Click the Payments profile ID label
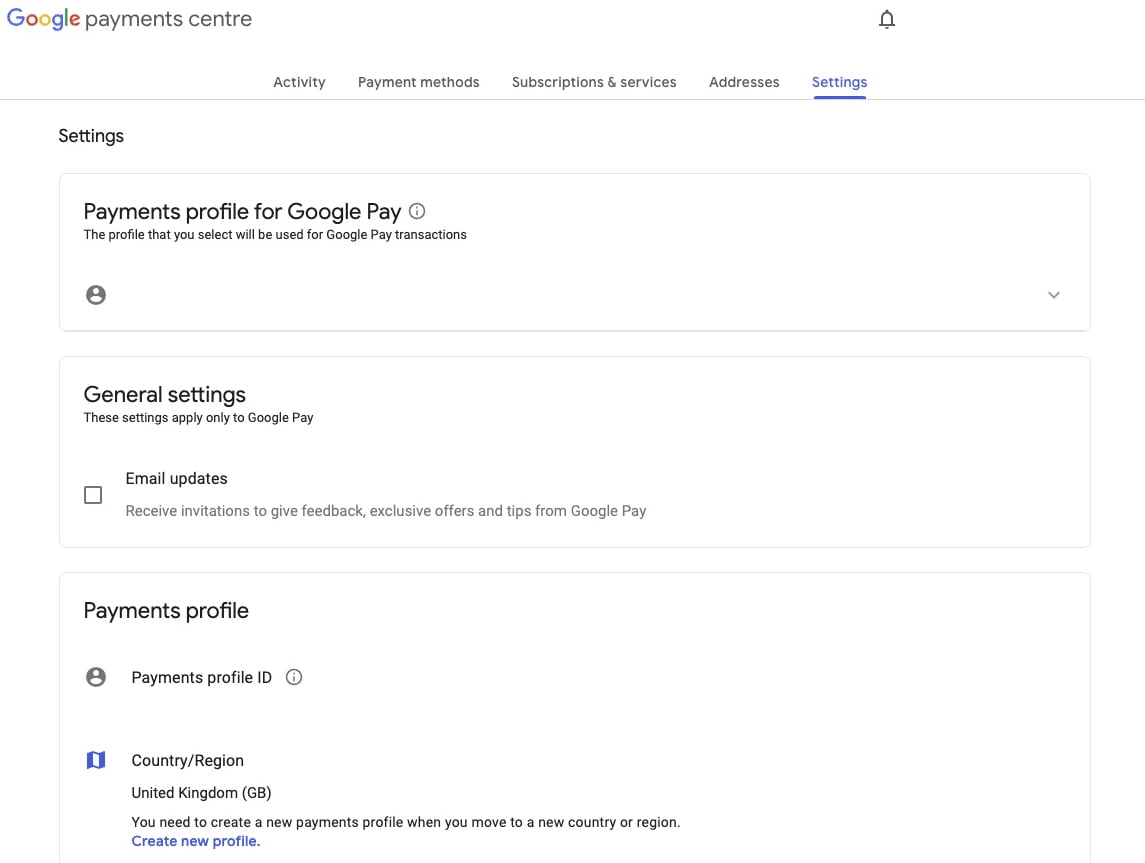This screenshot has width=1145, height=863. (x=202, y=678)
